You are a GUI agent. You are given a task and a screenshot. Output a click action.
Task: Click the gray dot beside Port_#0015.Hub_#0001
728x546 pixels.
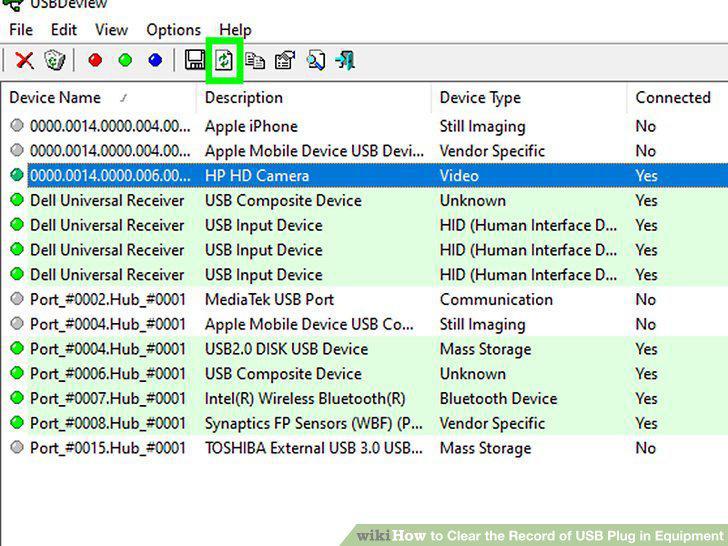pyautogui.click(x=17, y=447)
